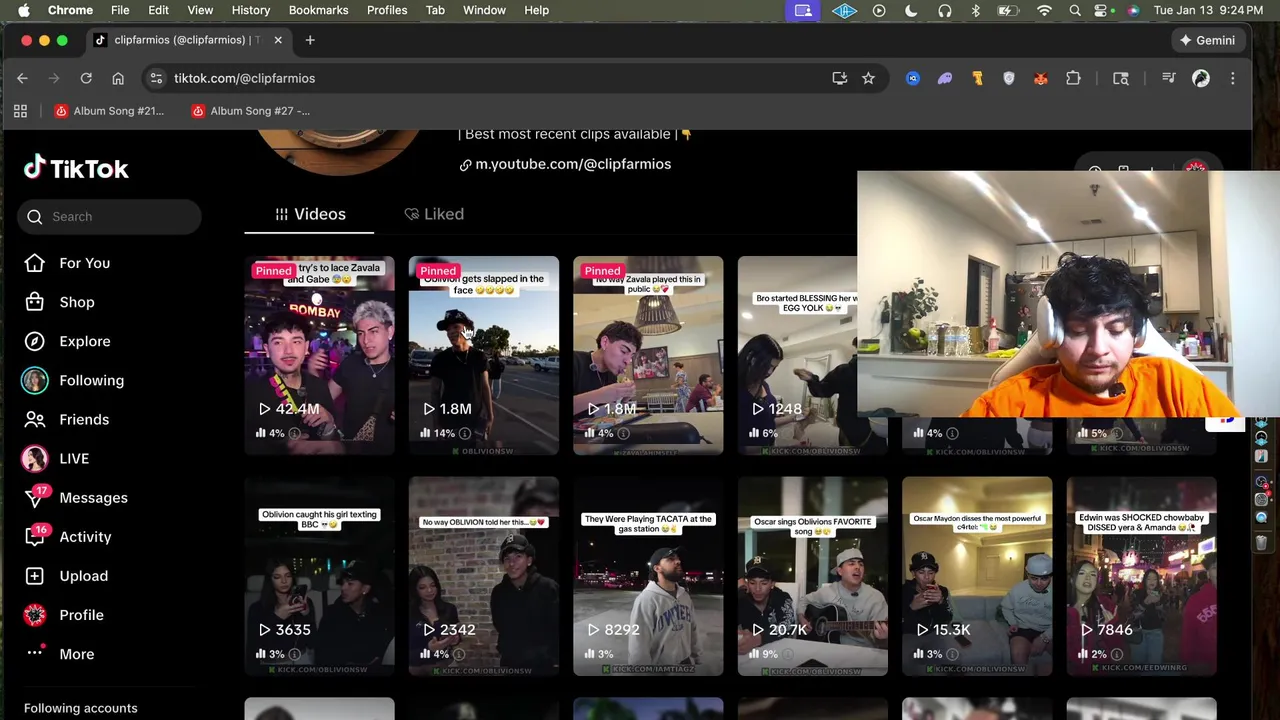Open the TikTok logo home link

(x=76, y=168)
